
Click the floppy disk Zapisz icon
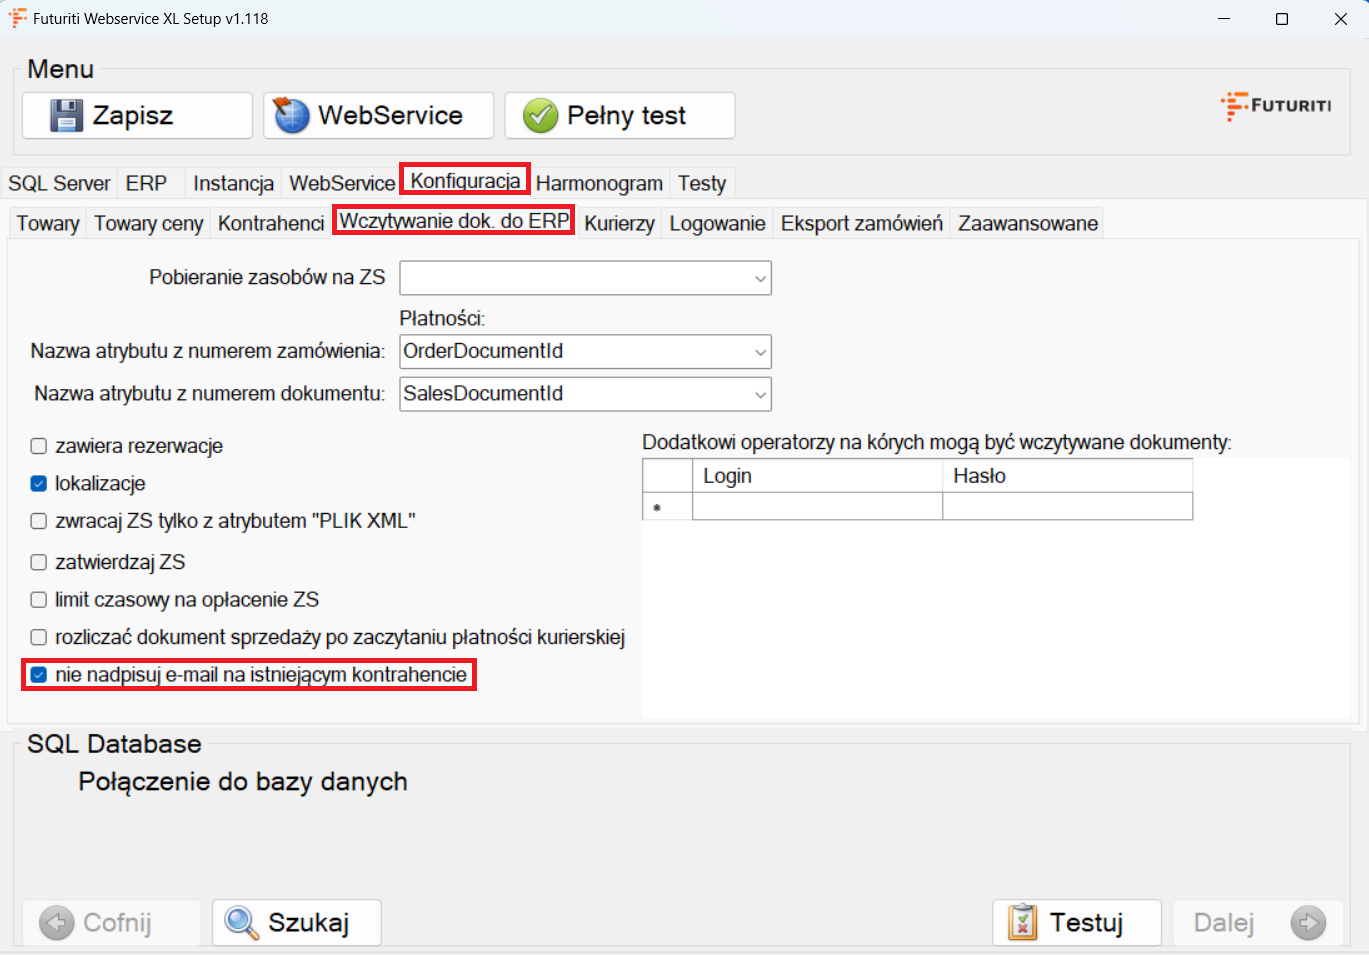(67, 116)
